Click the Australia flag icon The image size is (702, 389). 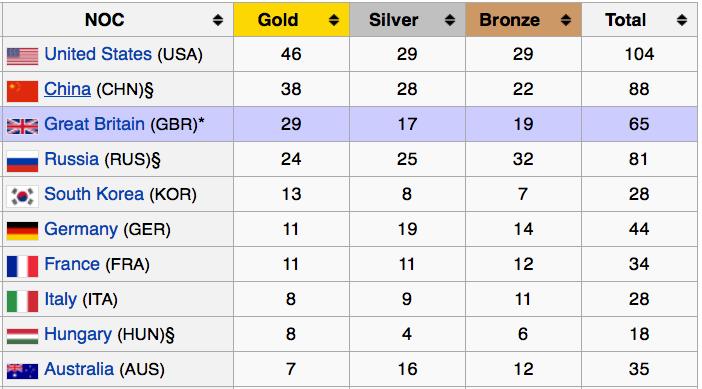click(x=22, y=371)
